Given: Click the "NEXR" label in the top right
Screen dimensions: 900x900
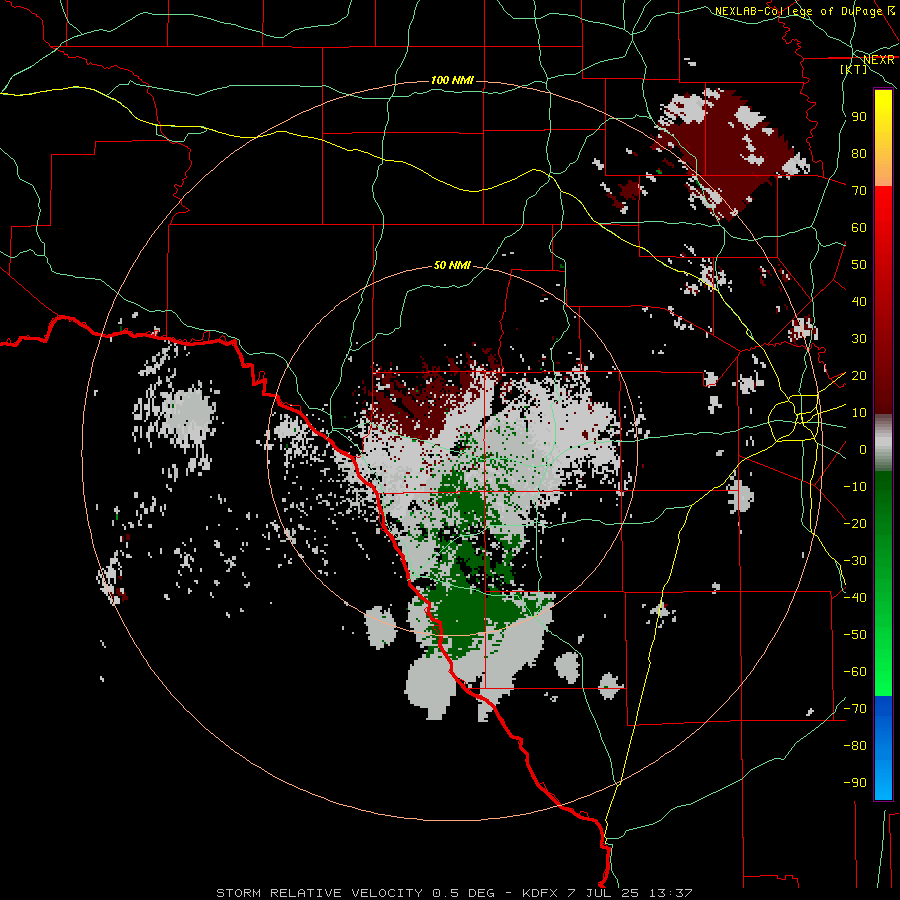Looking at the screenshot, I should [879, 60].
